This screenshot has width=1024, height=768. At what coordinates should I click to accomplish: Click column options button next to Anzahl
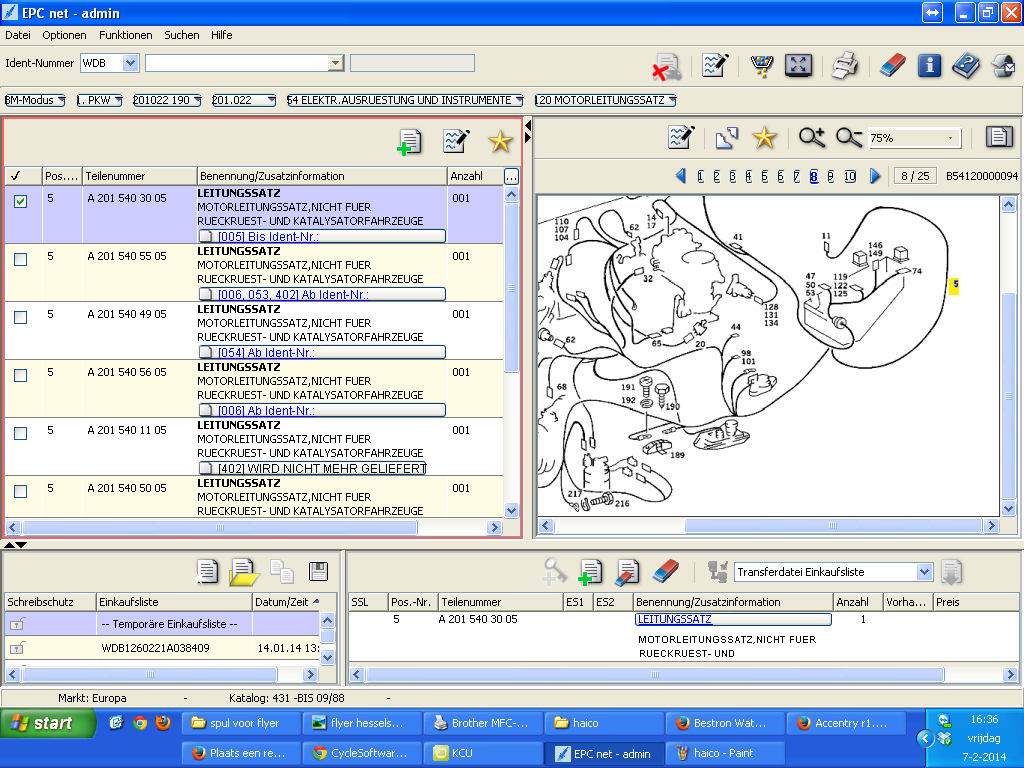(511, 176)
